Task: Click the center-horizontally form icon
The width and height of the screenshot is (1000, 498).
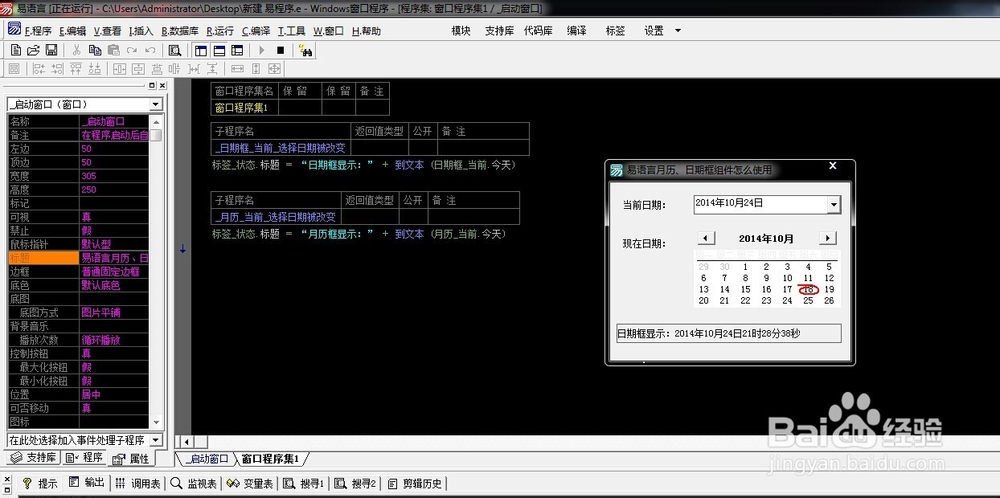Action: 119,68
